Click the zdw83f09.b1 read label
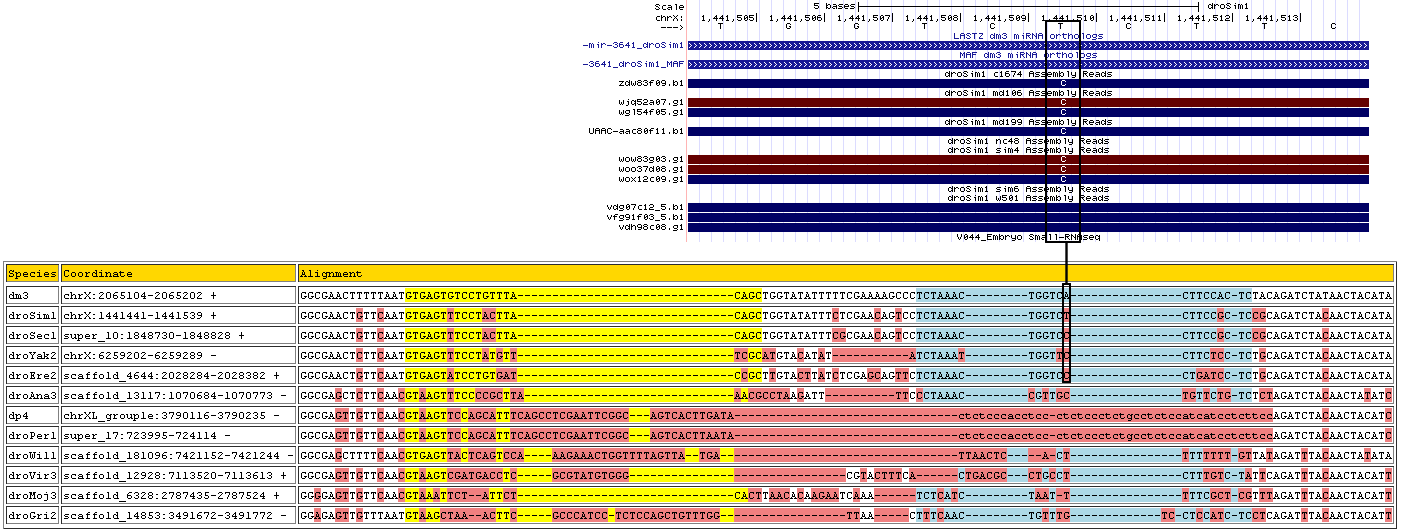 click(651, 83)
